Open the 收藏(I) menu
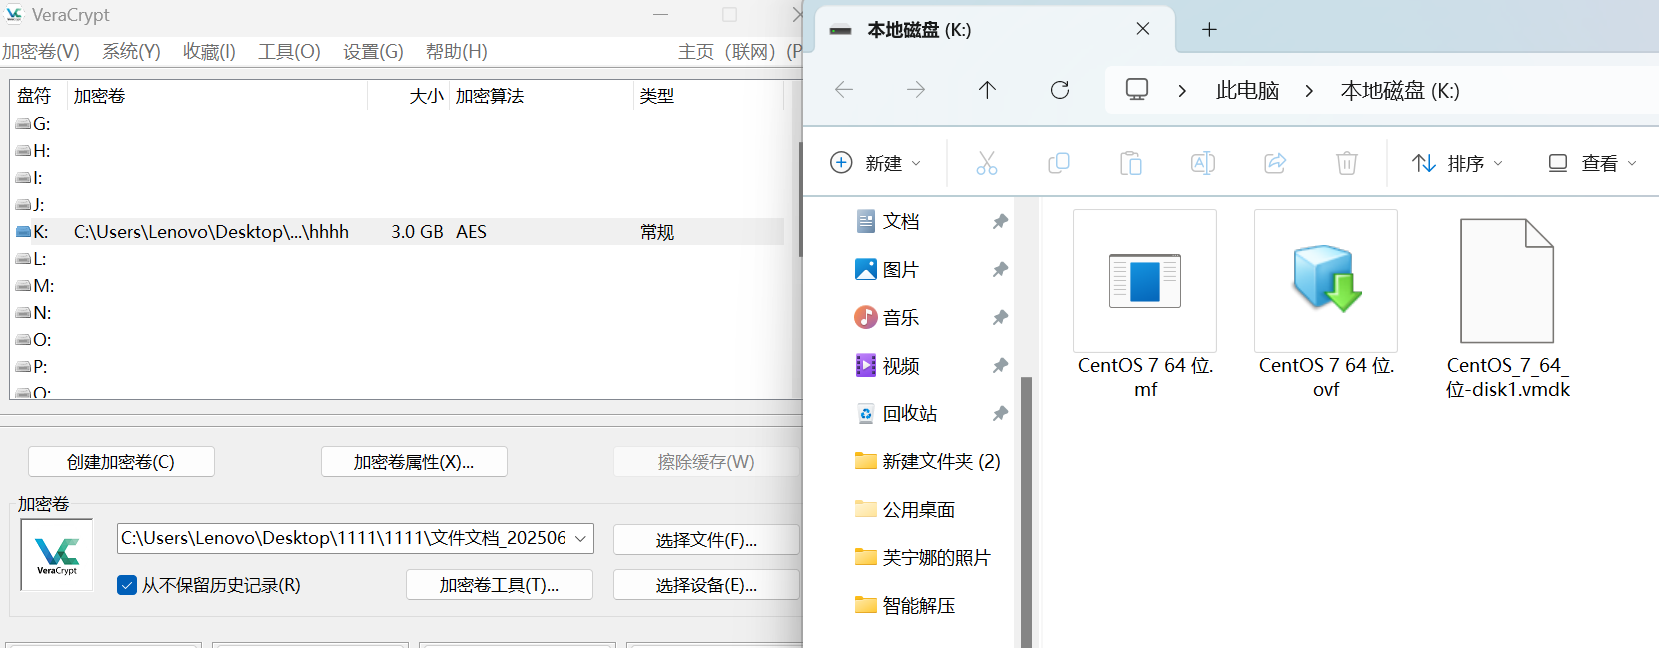Image resolution: width=1659 pixels, height=648 pixels. coord(209,51)
